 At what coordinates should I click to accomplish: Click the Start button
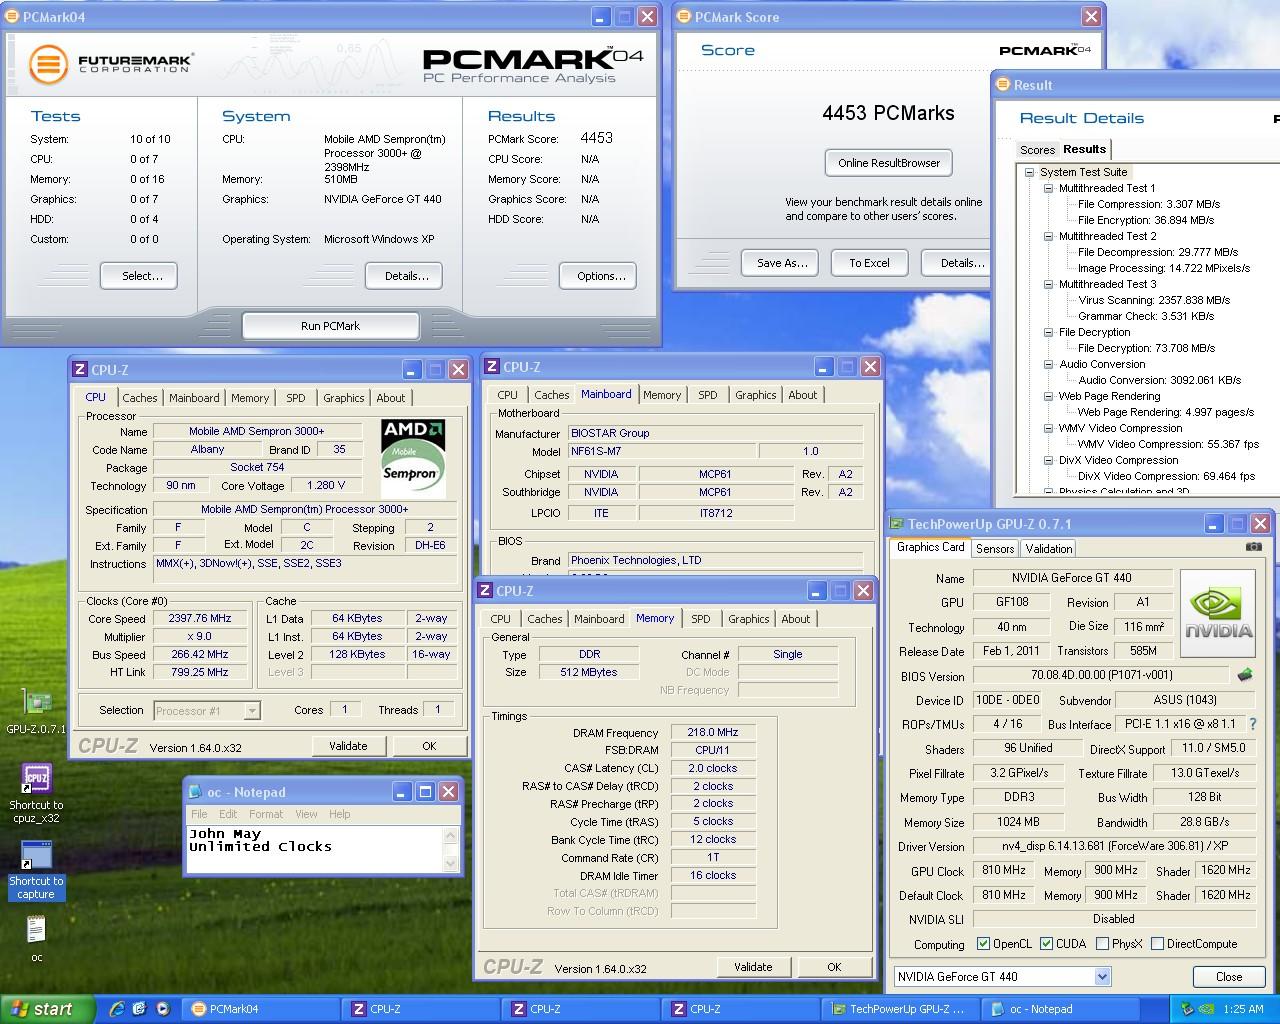click(x=47, y=1009)
